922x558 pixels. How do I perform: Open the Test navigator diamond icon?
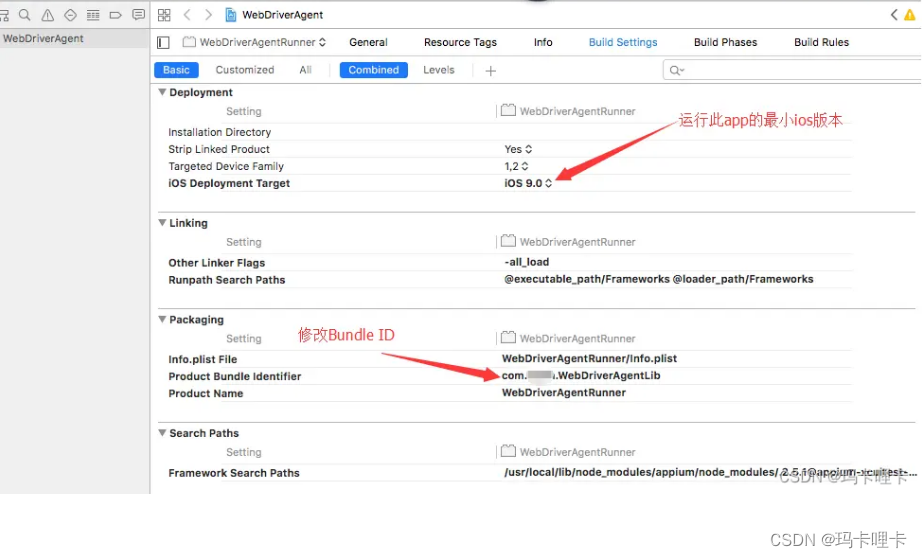point(70,15)
